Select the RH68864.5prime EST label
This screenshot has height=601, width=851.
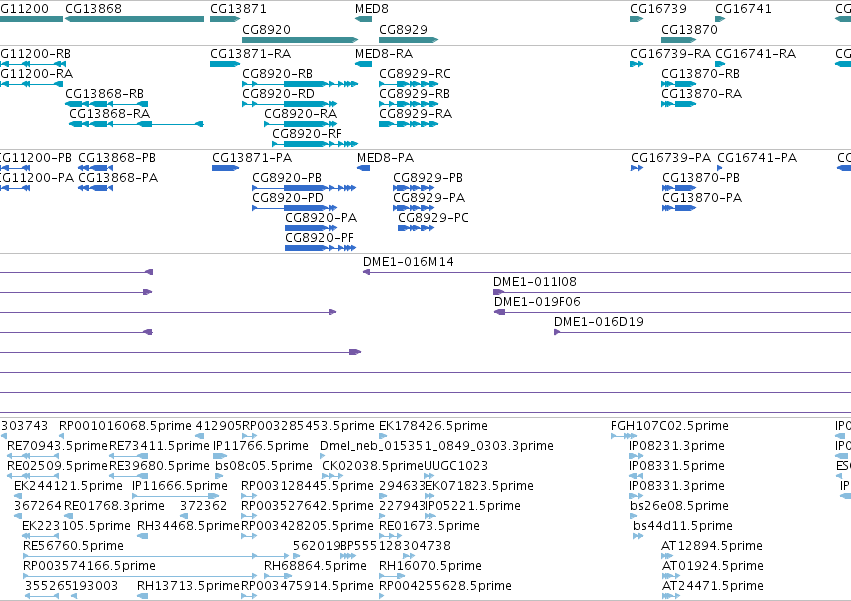[315, 566]
